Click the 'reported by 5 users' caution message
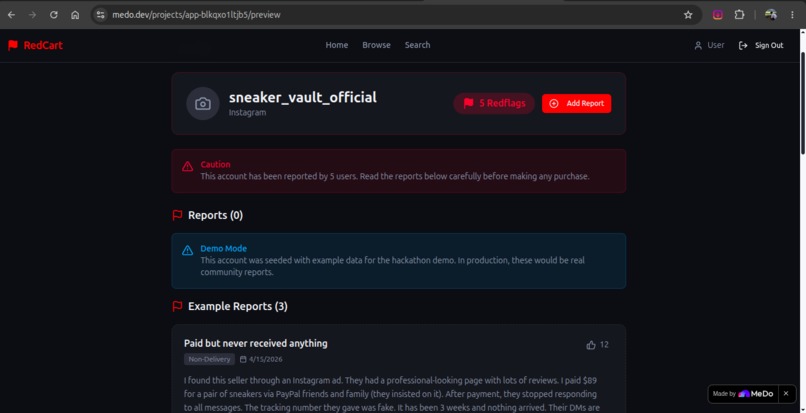The width and height of the screenshot is (806, 413). pyautogui.click(x=395, y=176)
